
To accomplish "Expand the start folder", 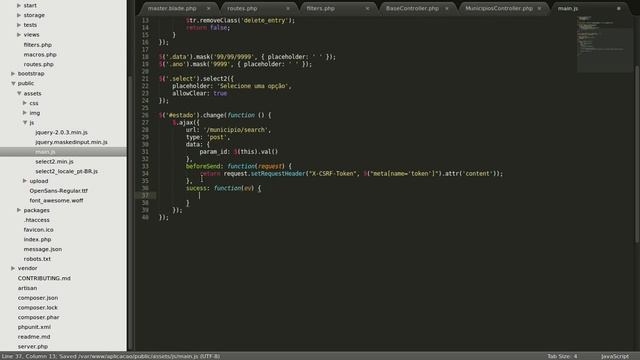I will (19, 5).
